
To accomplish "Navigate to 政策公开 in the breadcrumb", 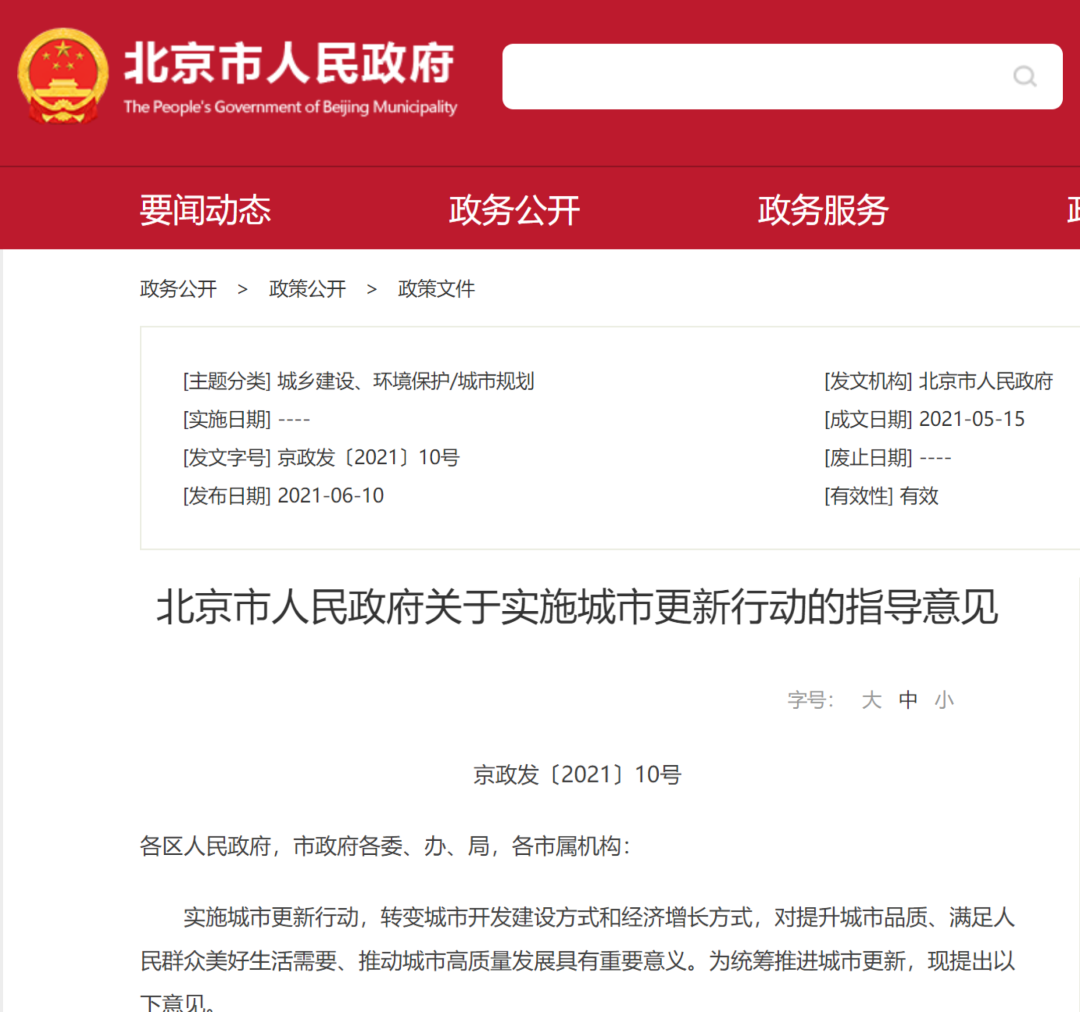I will point(307,289).
